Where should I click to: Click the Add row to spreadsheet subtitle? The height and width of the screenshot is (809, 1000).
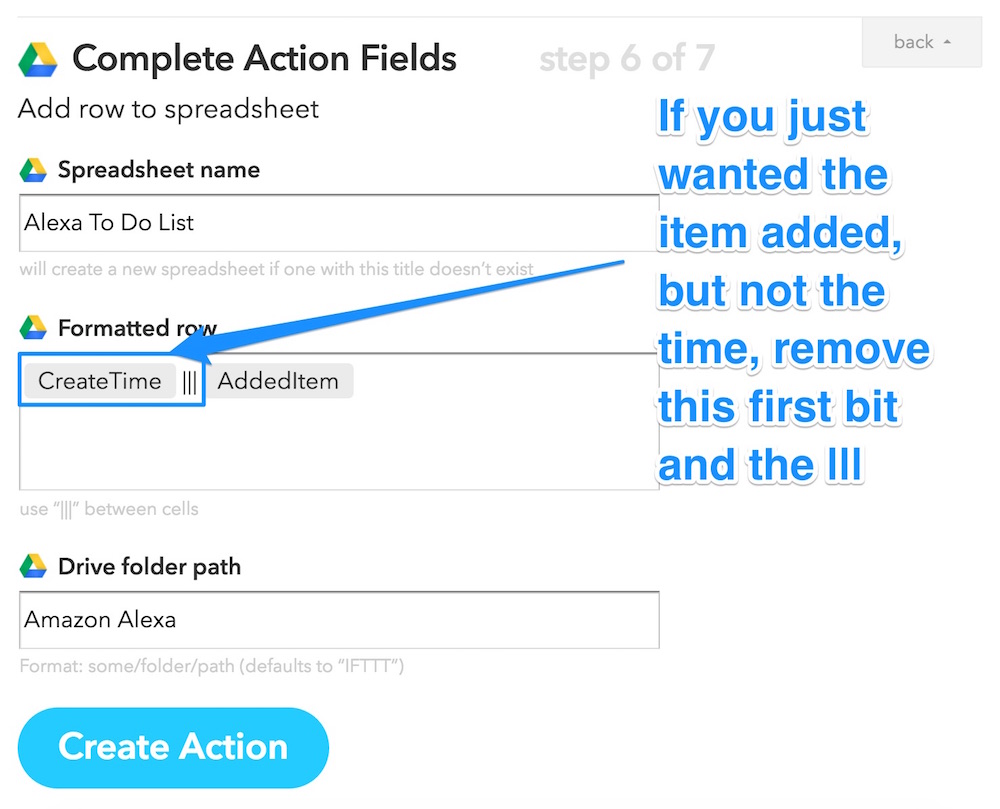(168, 109)
